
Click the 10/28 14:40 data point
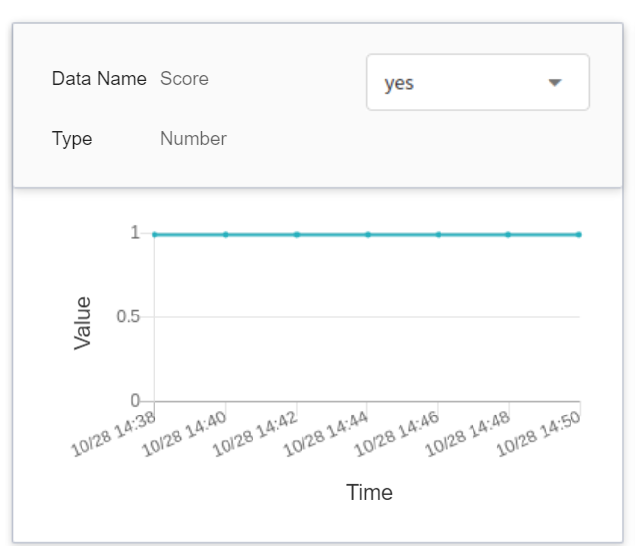(x=226, y=234)
